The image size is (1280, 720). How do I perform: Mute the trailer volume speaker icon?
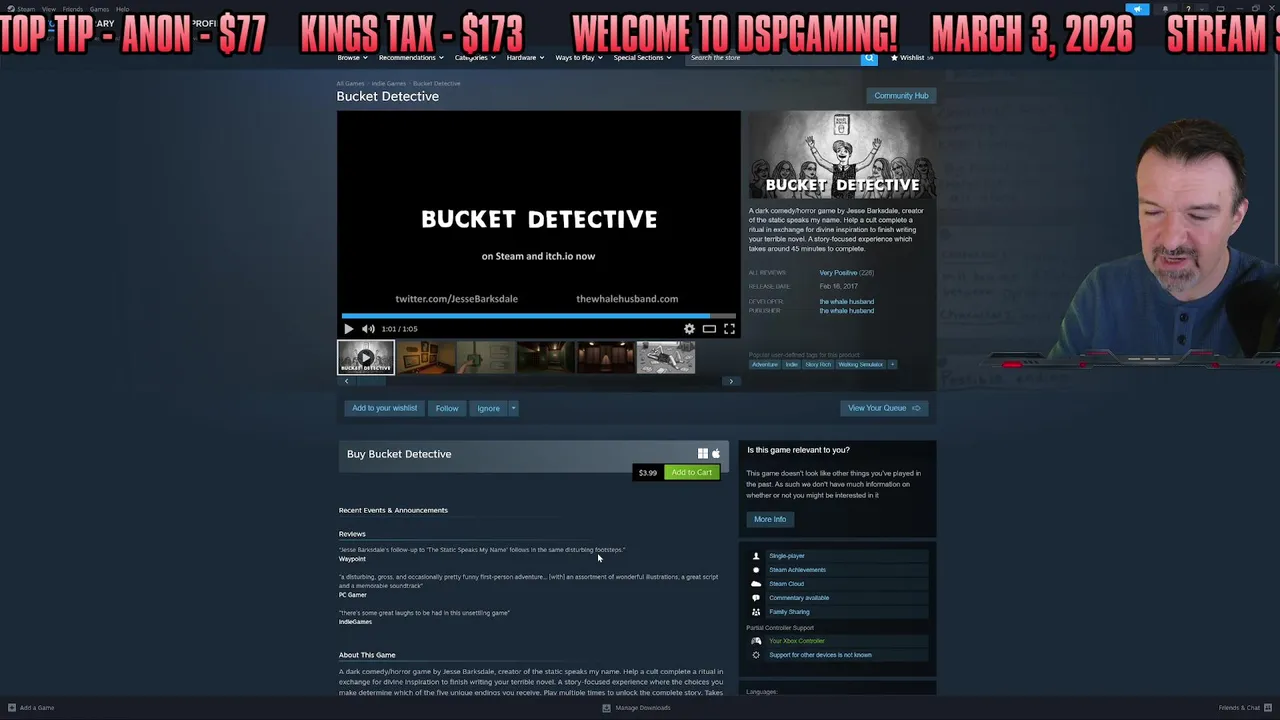368,329
